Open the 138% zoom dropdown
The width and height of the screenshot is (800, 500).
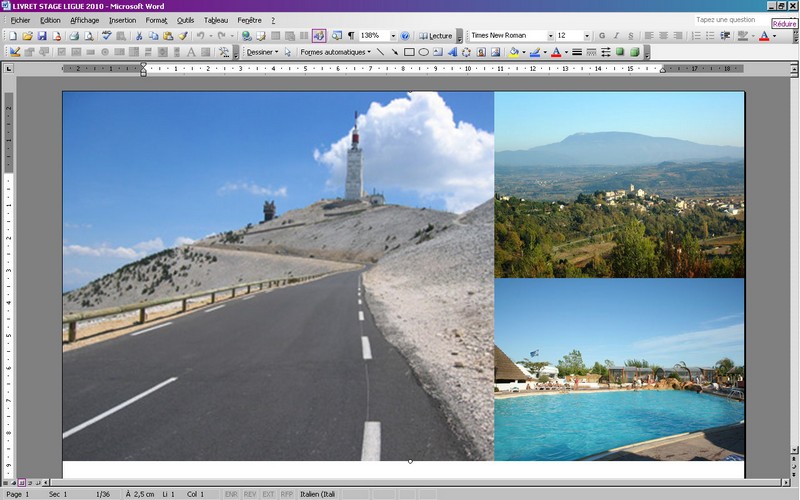[x=393, y=36]
